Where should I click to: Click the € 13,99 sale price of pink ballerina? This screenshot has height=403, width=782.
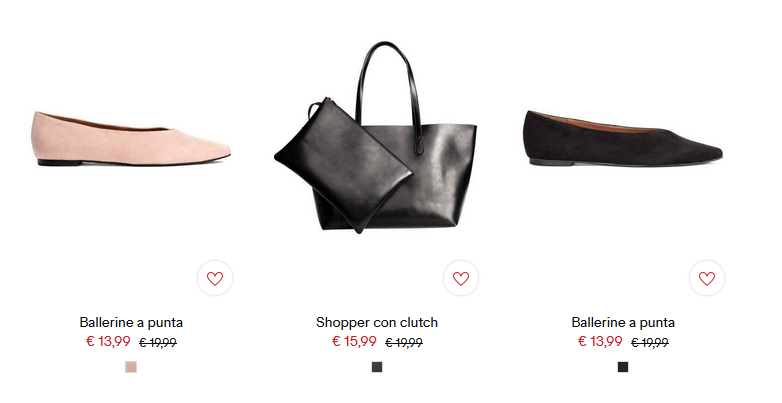pos(108,342)
